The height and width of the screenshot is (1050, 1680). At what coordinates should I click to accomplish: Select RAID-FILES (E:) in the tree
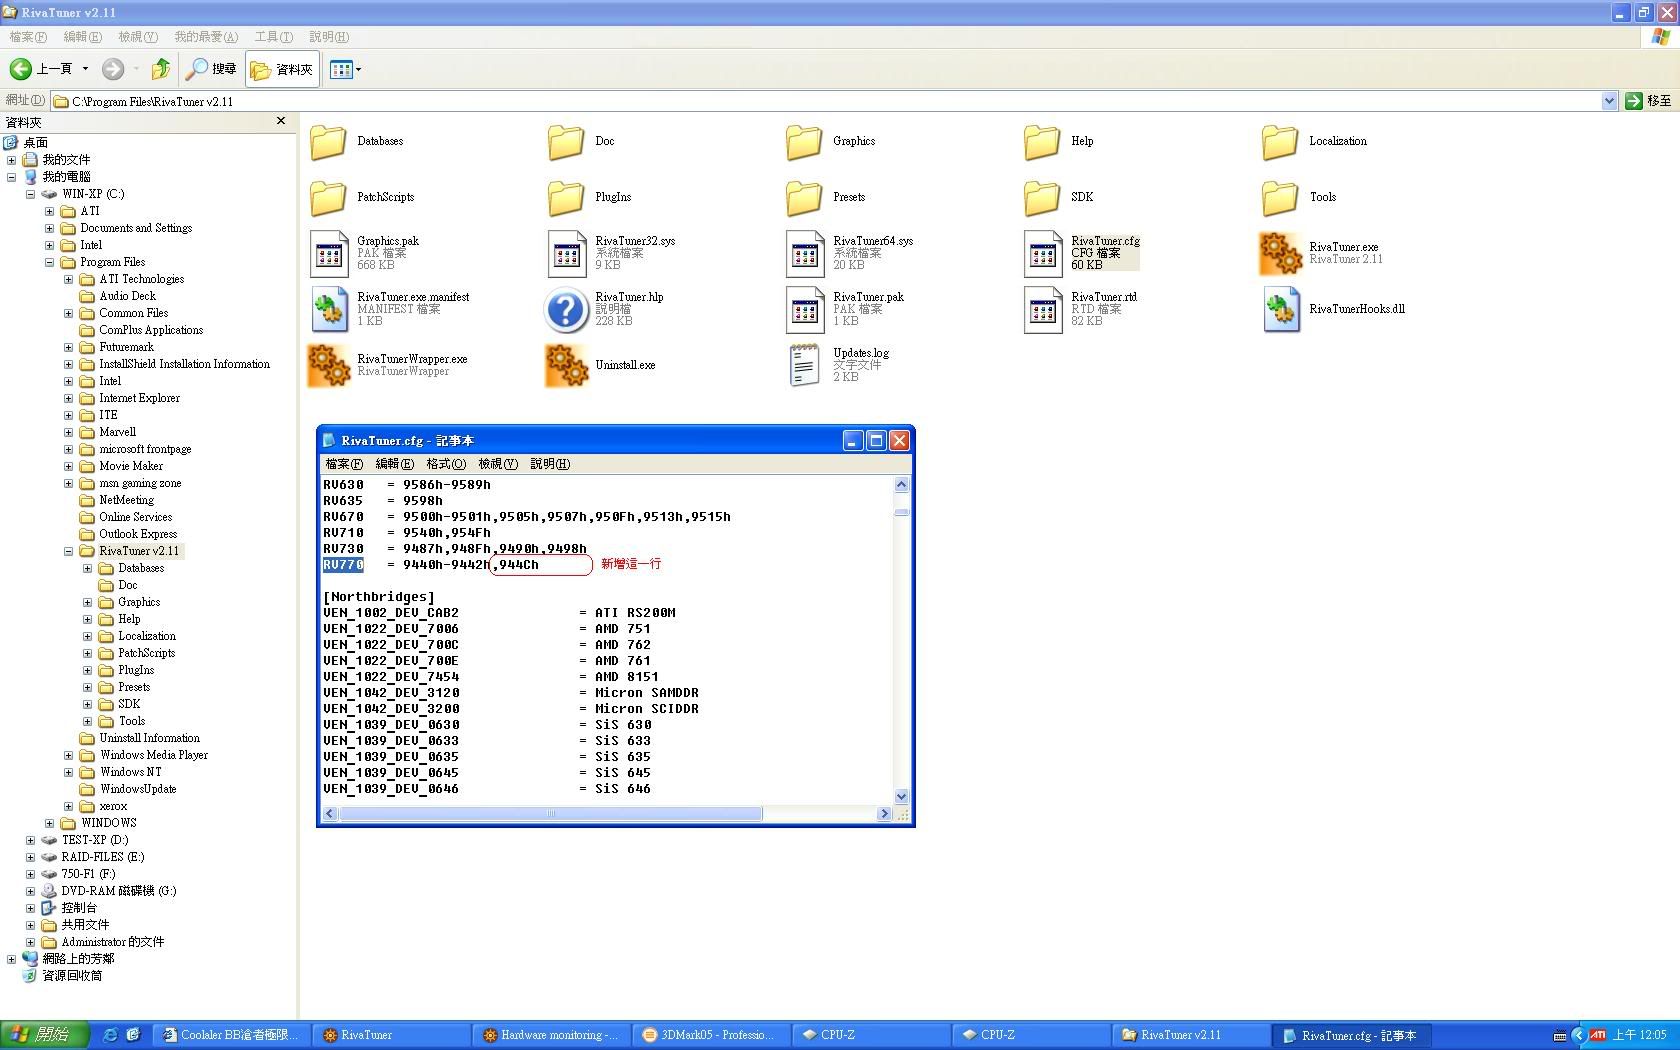point(102,857)
